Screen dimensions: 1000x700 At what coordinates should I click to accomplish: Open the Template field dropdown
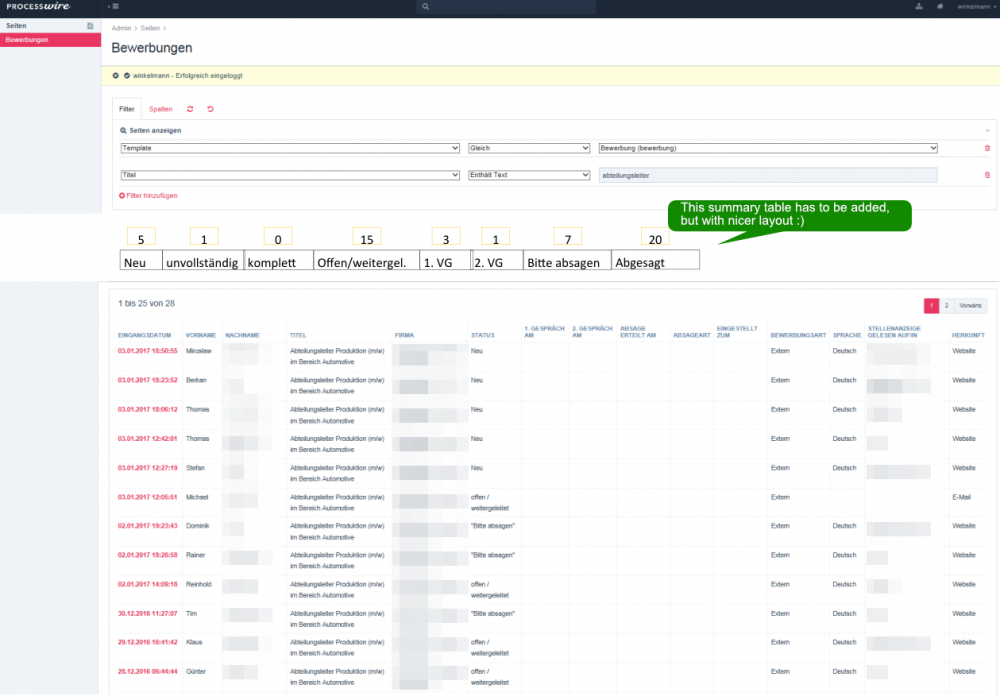[289, 148]
